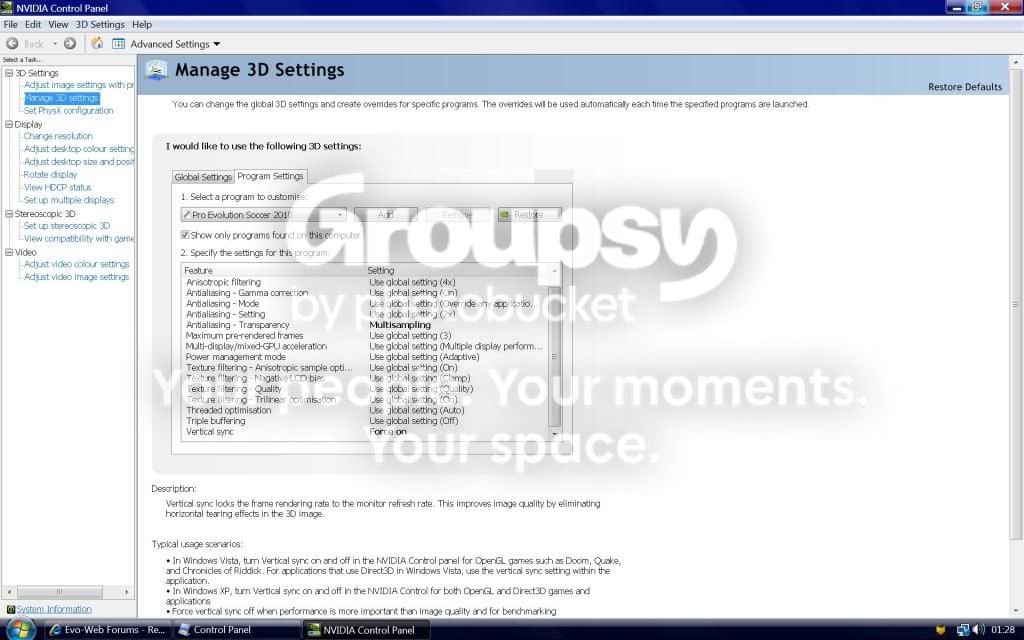This screenshot has width=1024, height=640.
Task: Open Set up stereoscopic 3D
Action: click(67, 225)
